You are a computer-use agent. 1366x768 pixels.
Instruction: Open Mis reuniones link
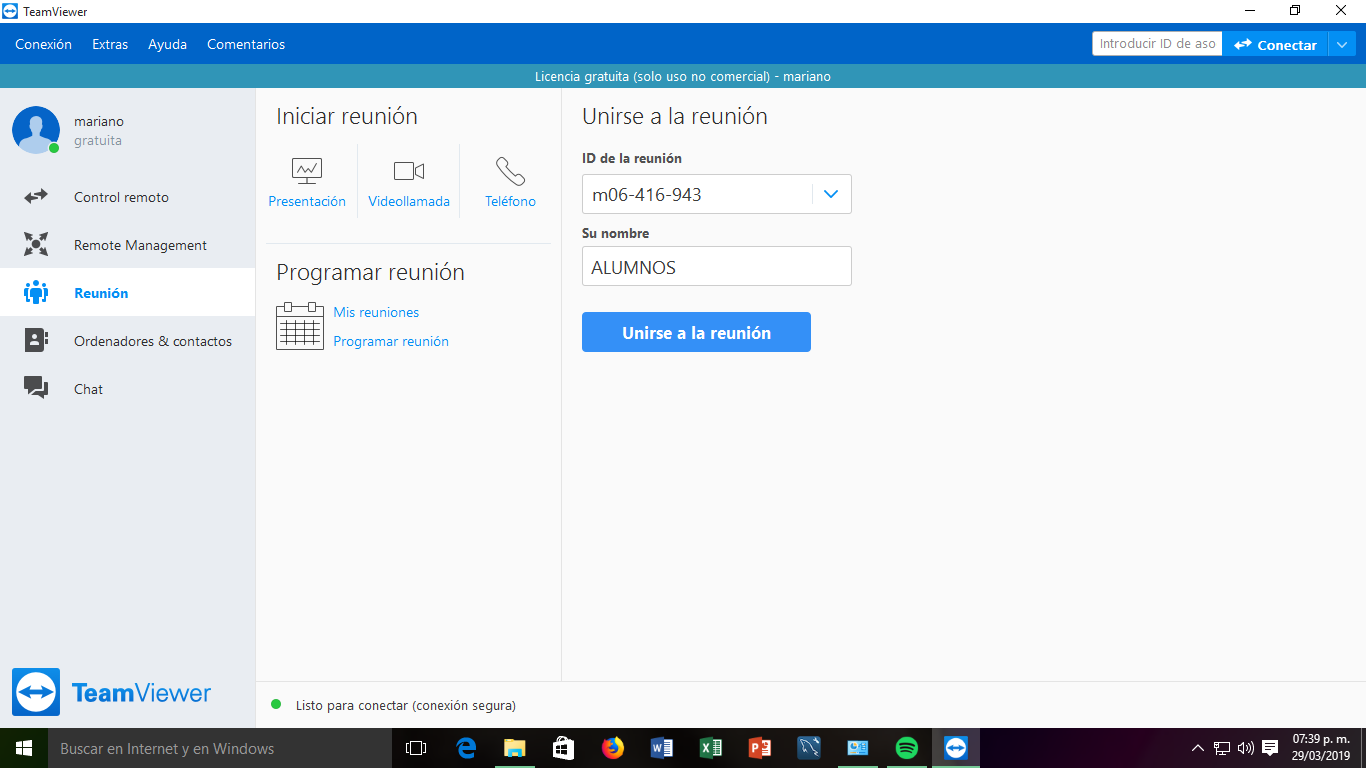coord(376,312)
